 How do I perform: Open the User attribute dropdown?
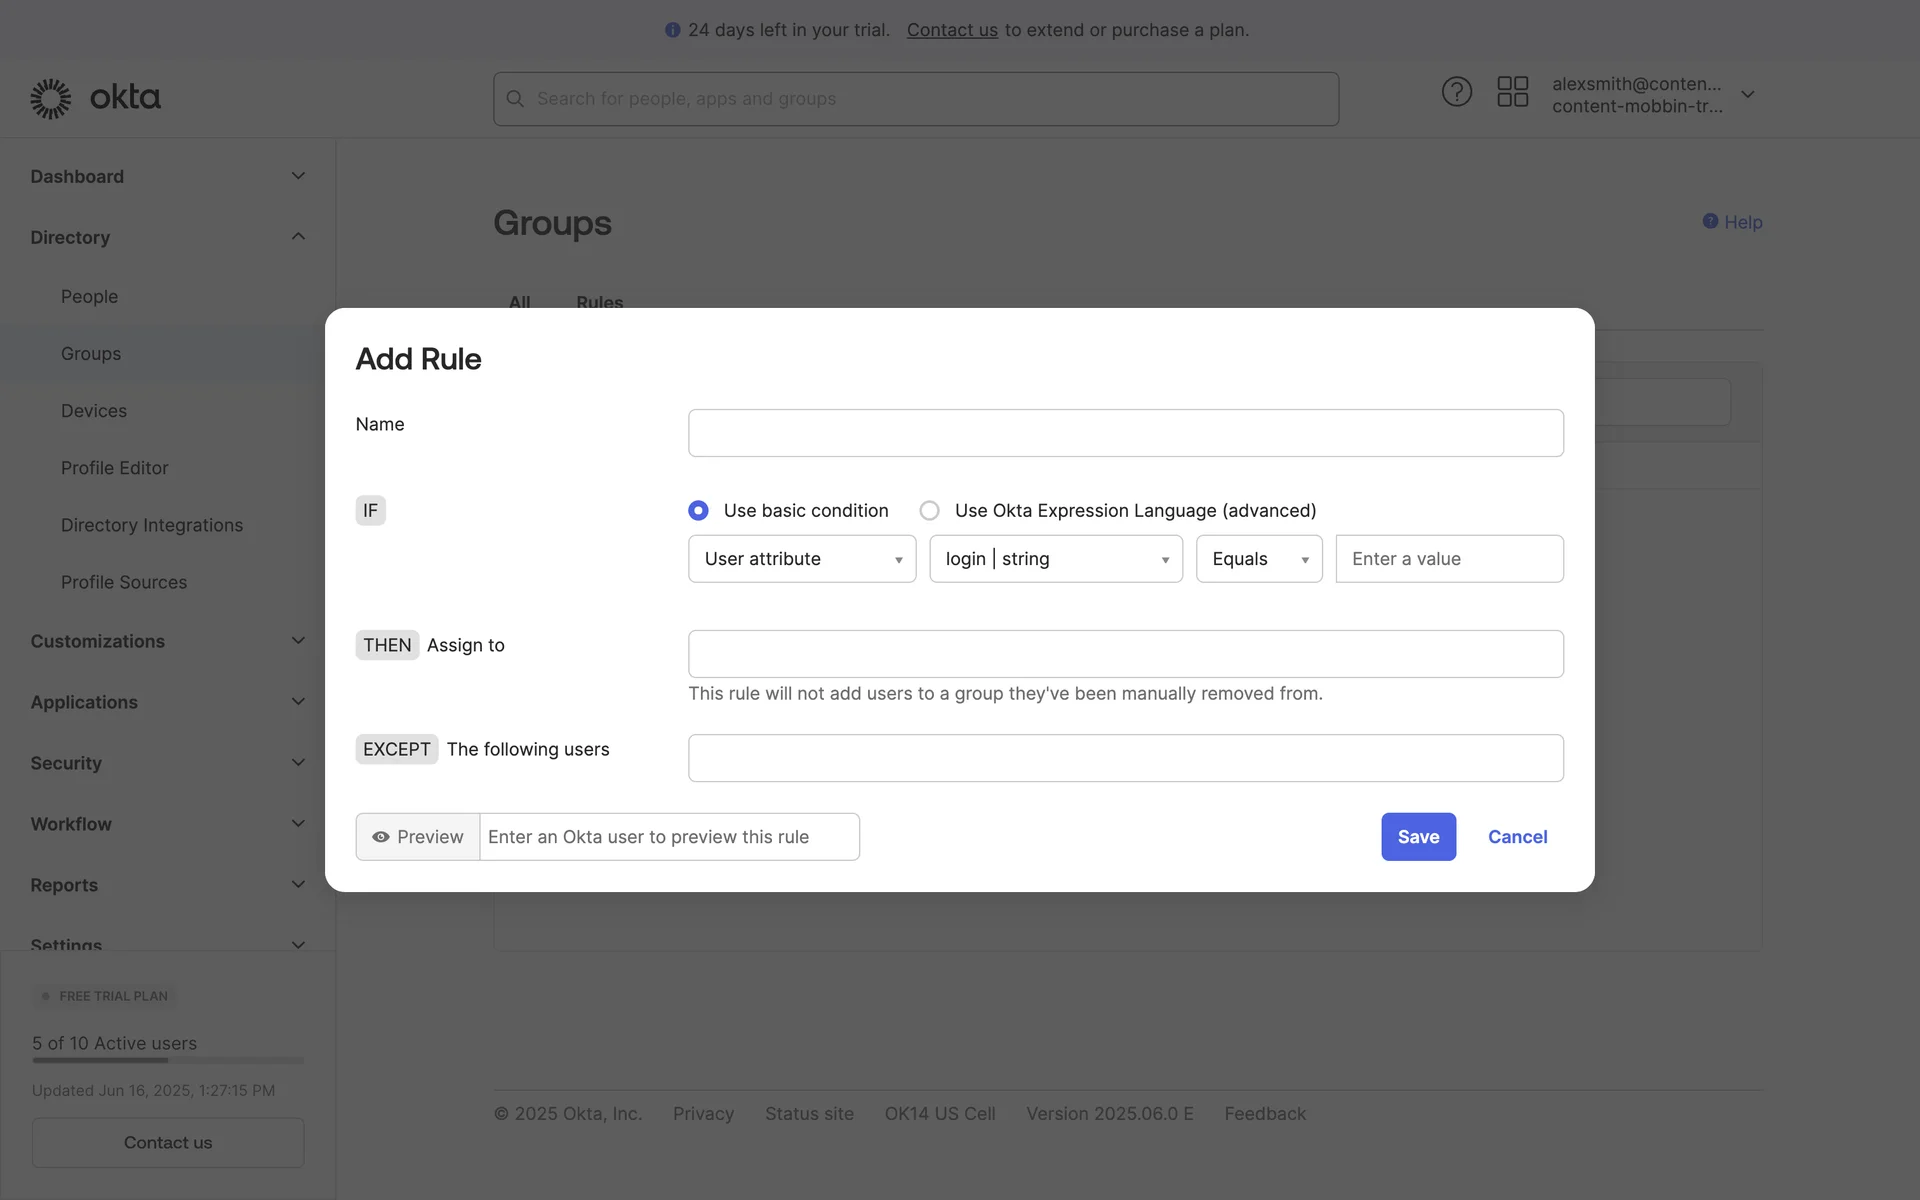[802, 559]
